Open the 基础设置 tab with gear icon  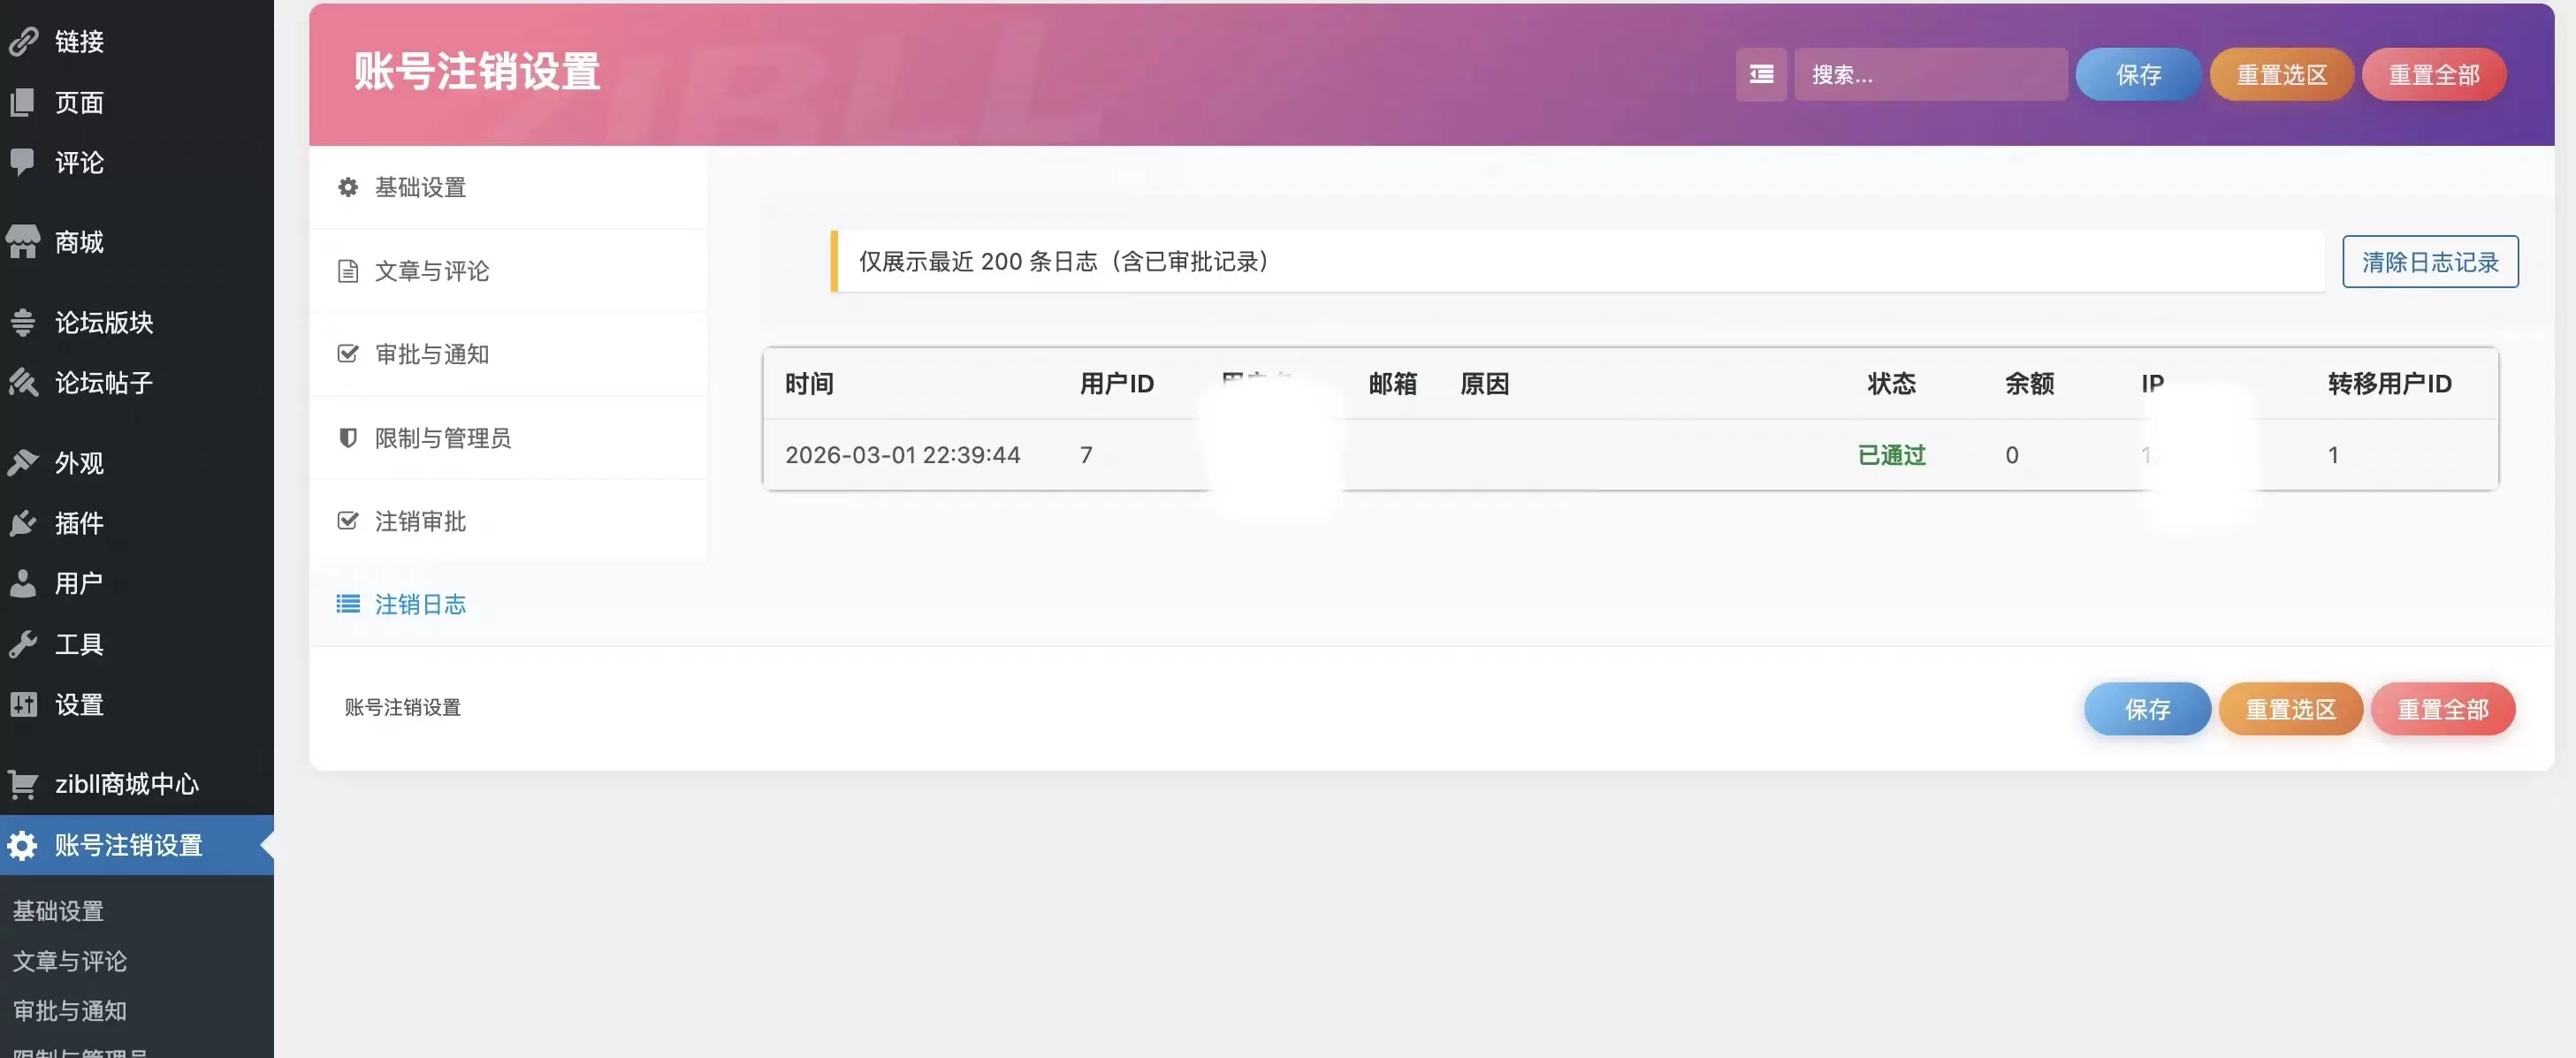[x=420, y=187]
